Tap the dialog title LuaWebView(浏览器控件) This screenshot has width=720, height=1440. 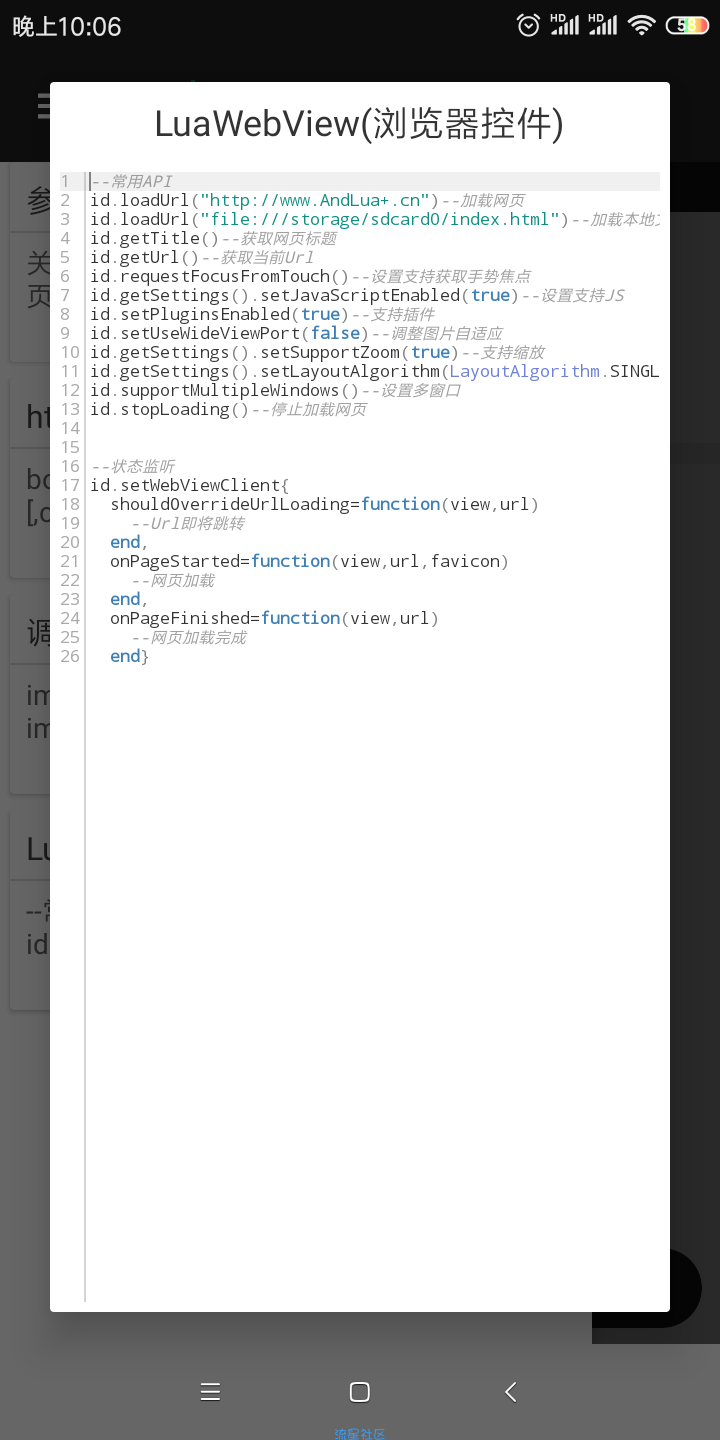click(359, 124)
